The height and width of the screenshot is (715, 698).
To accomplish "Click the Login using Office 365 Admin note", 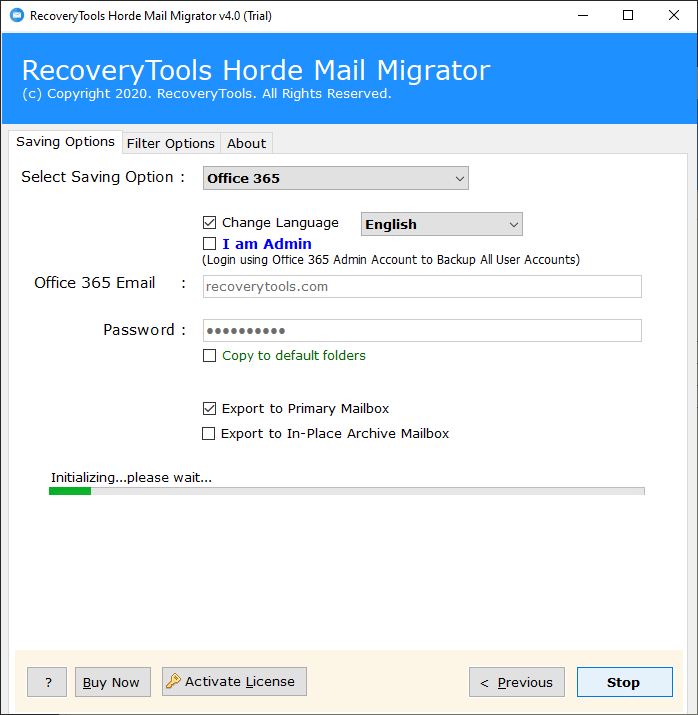I will point(391,260).
